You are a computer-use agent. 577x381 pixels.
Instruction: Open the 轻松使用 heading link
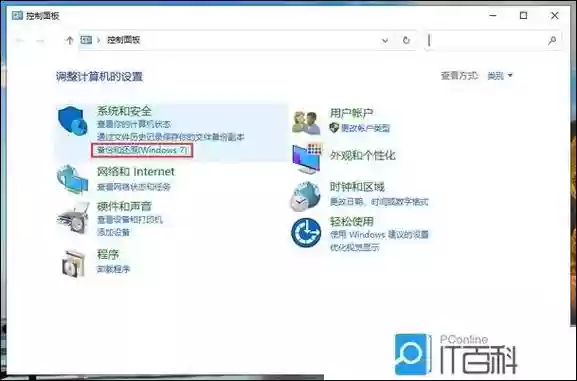[351, 221]
